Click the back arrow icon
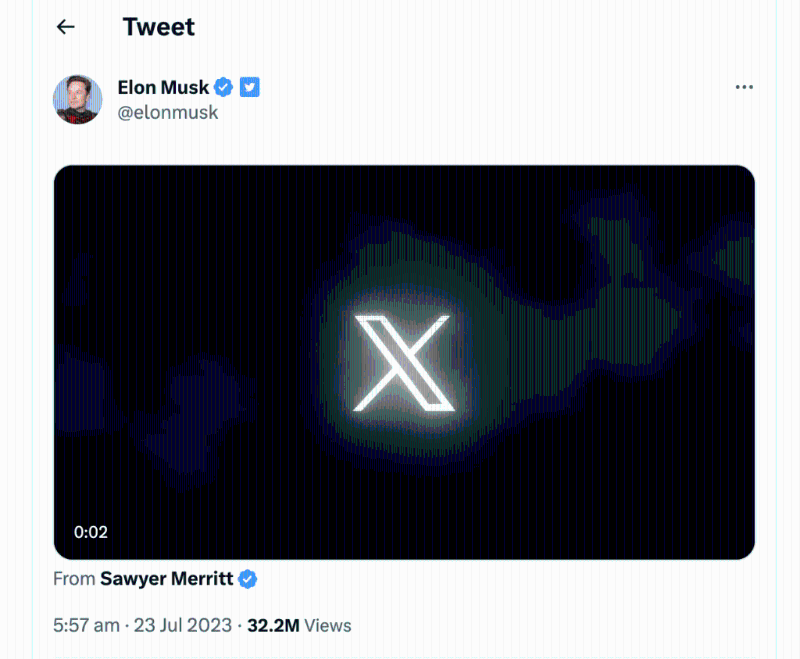This screenshot has height=659, width=800. (x=66, y=27)
